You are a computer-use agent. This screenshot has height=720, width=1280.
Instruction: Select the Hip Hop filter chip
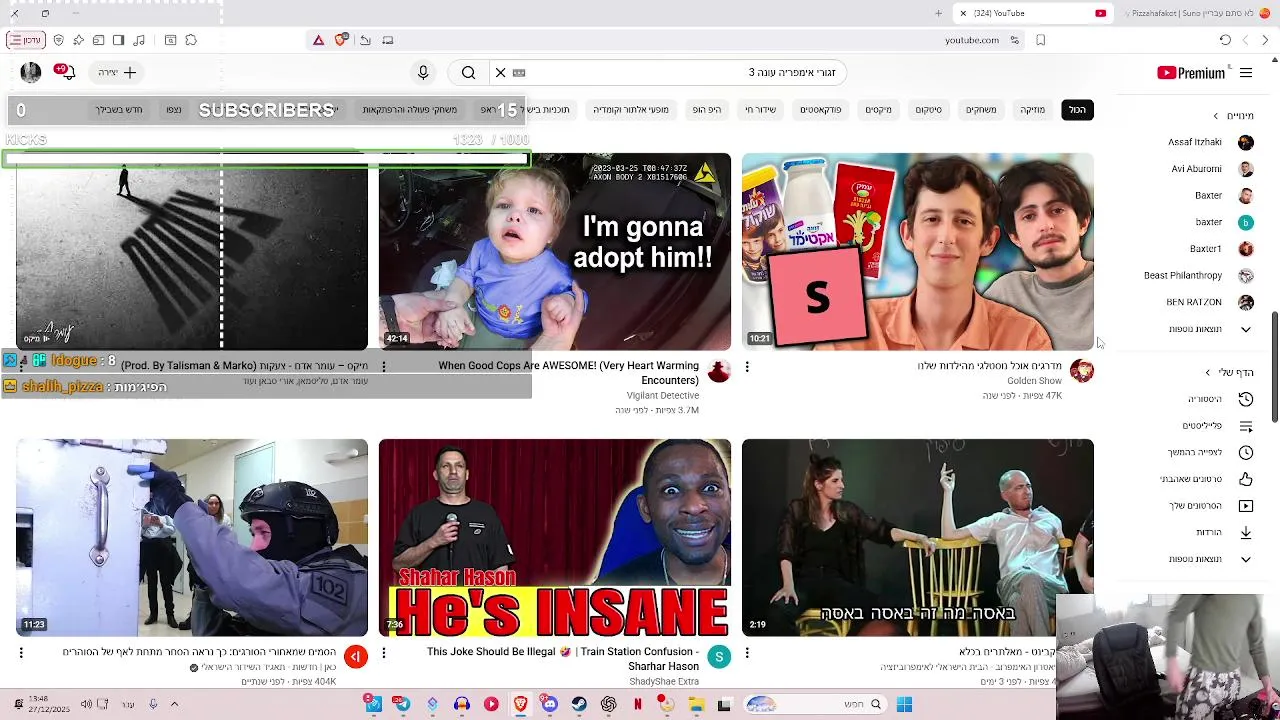(x=707, y=110)
